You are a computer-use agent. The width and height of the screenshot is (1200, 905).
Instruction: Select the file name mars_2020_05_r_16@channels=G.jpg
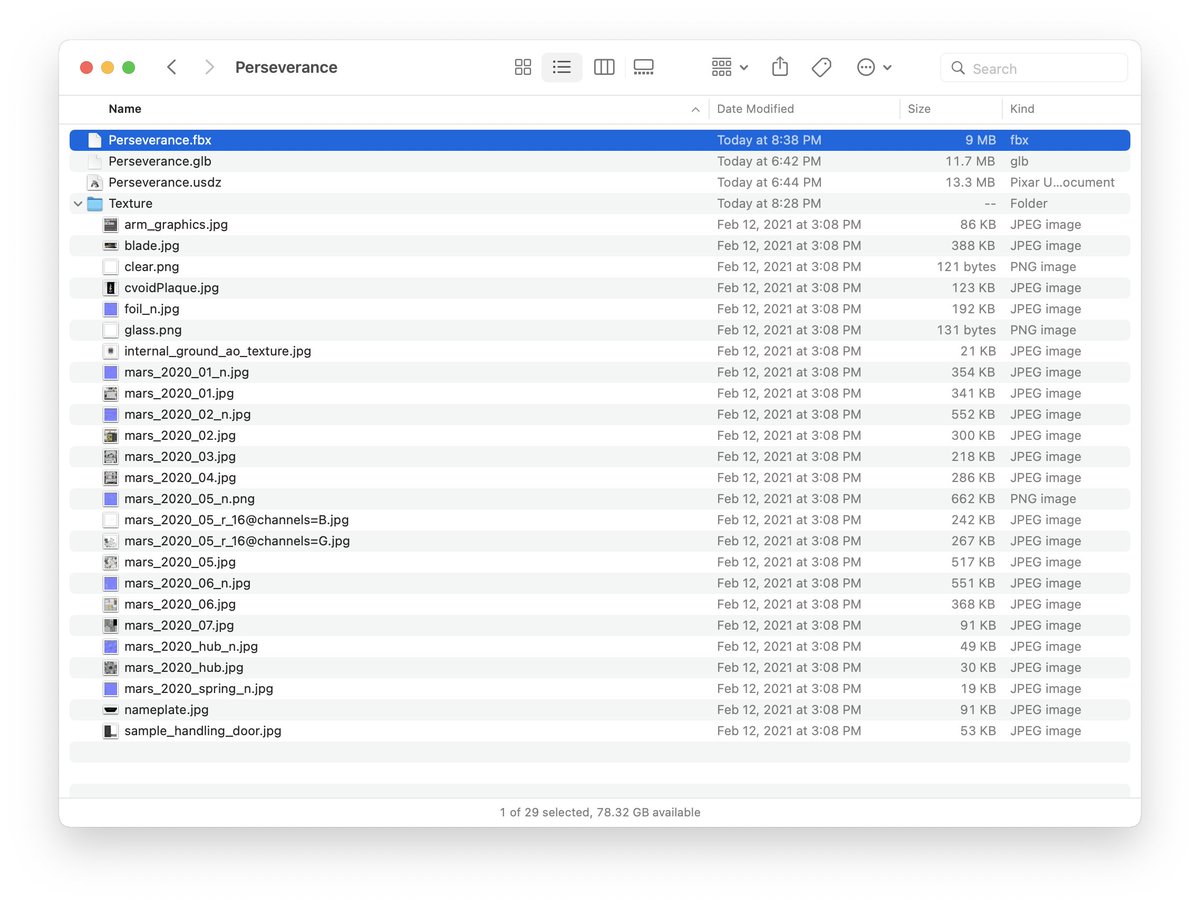click(x=237, y=541)
